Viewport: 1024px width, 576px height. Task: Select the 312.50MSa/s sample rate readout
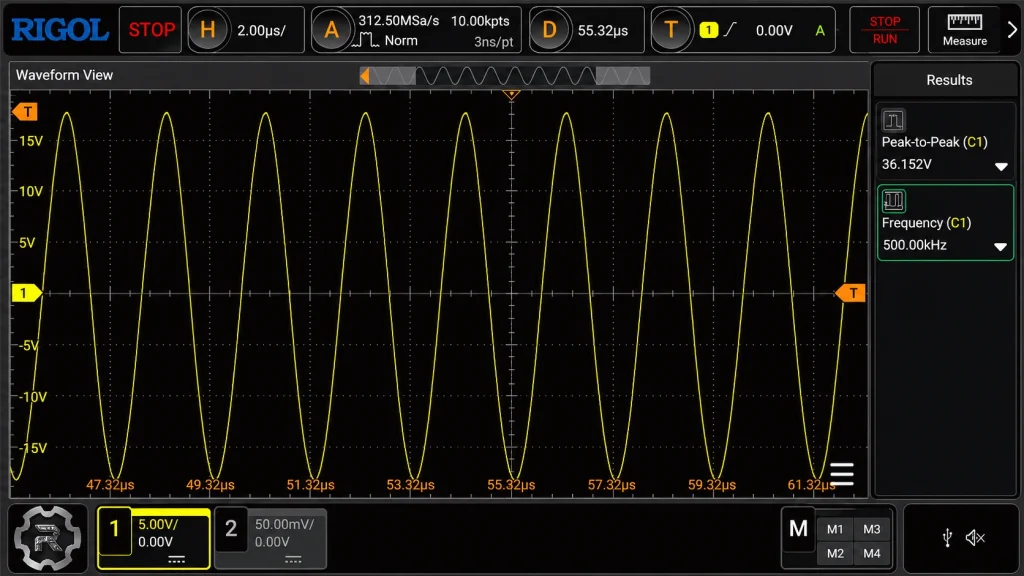pyautogui.click(x=398, y=21)
